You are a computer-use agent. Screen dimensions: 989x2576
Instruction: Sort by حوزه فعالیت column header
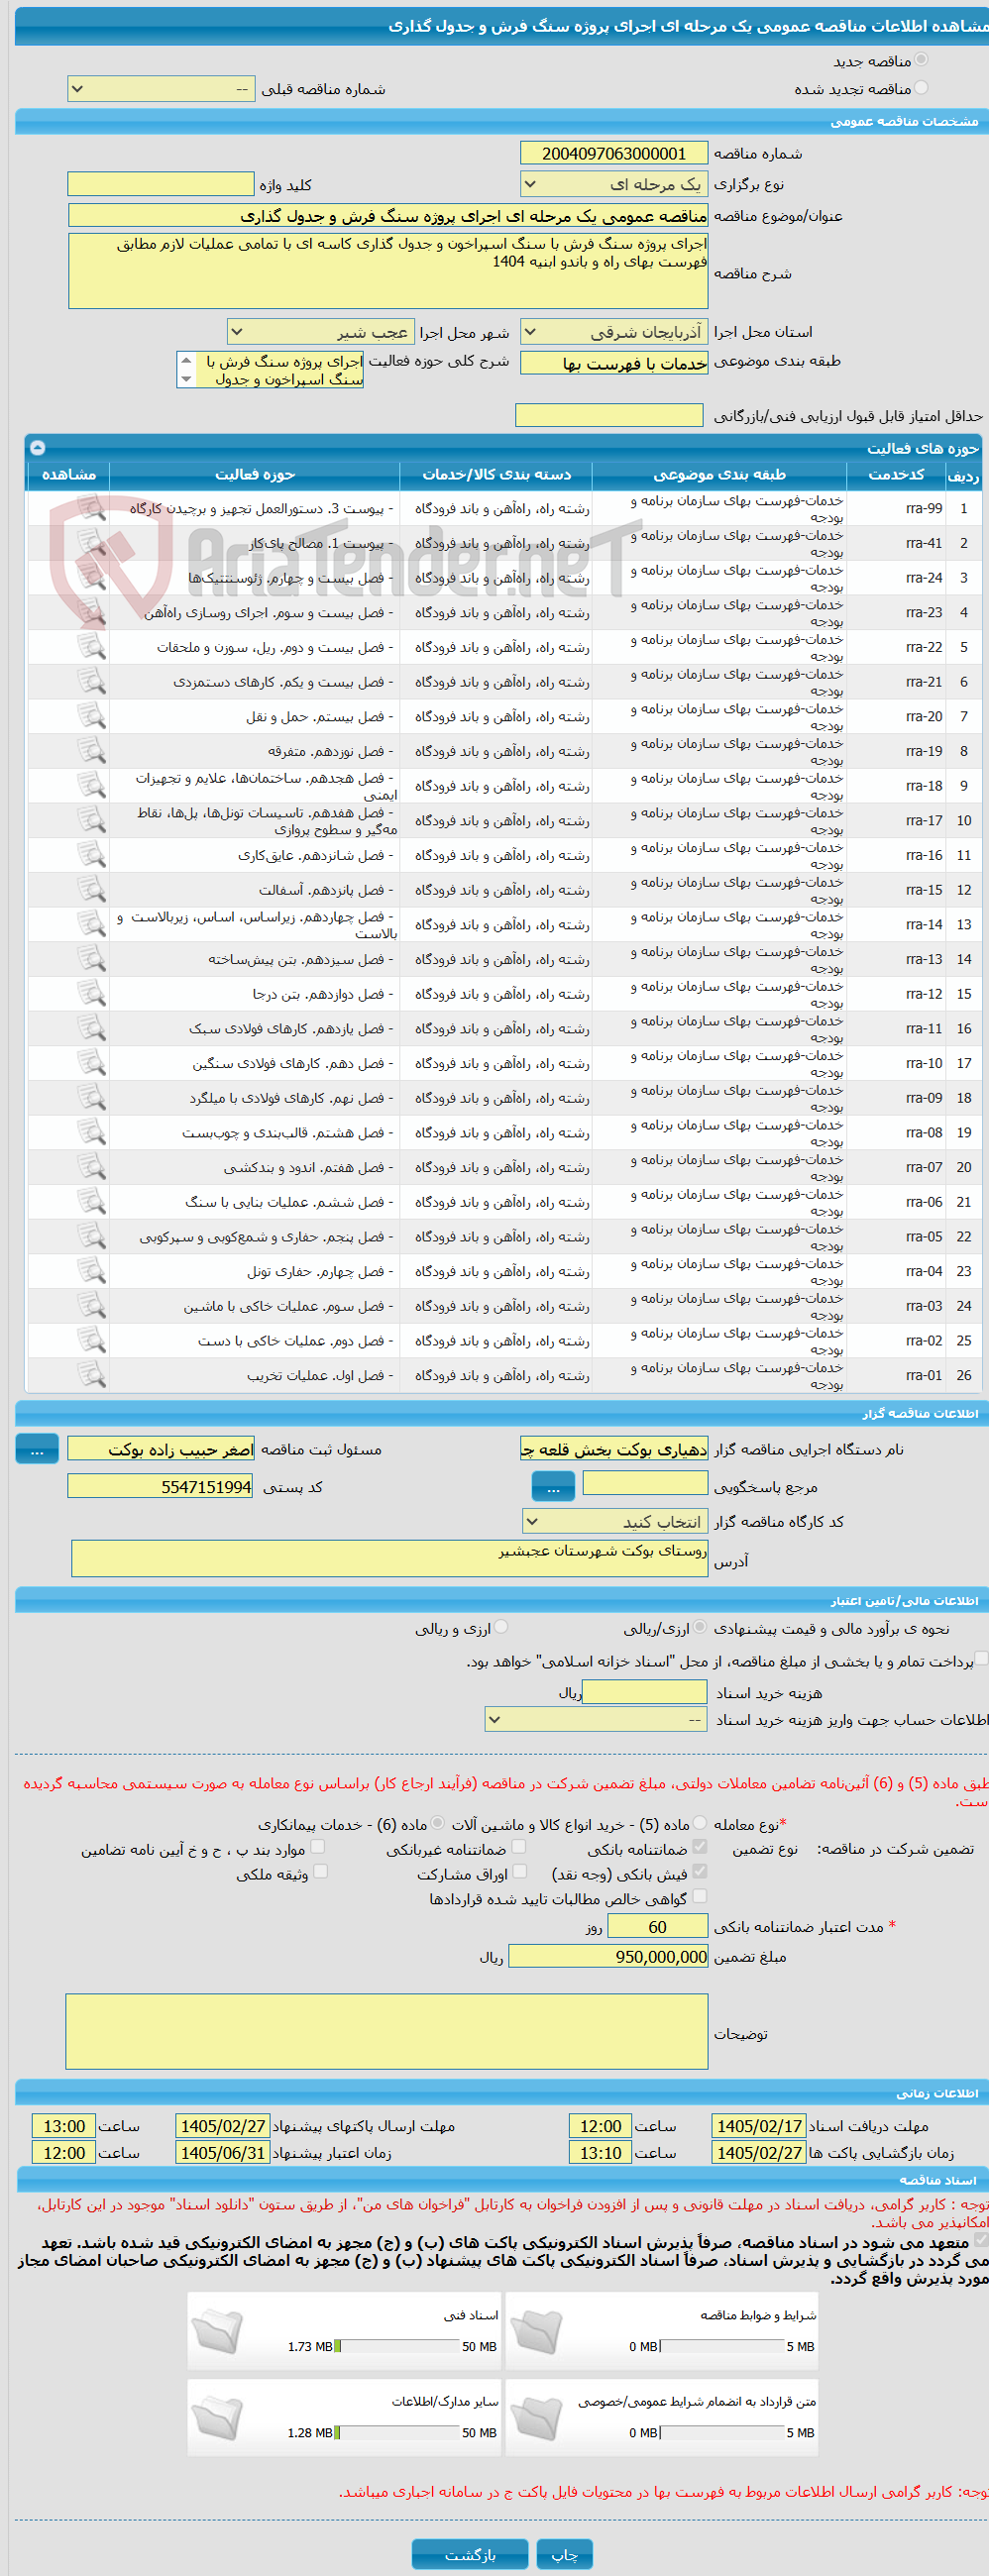tap(255, 474)
